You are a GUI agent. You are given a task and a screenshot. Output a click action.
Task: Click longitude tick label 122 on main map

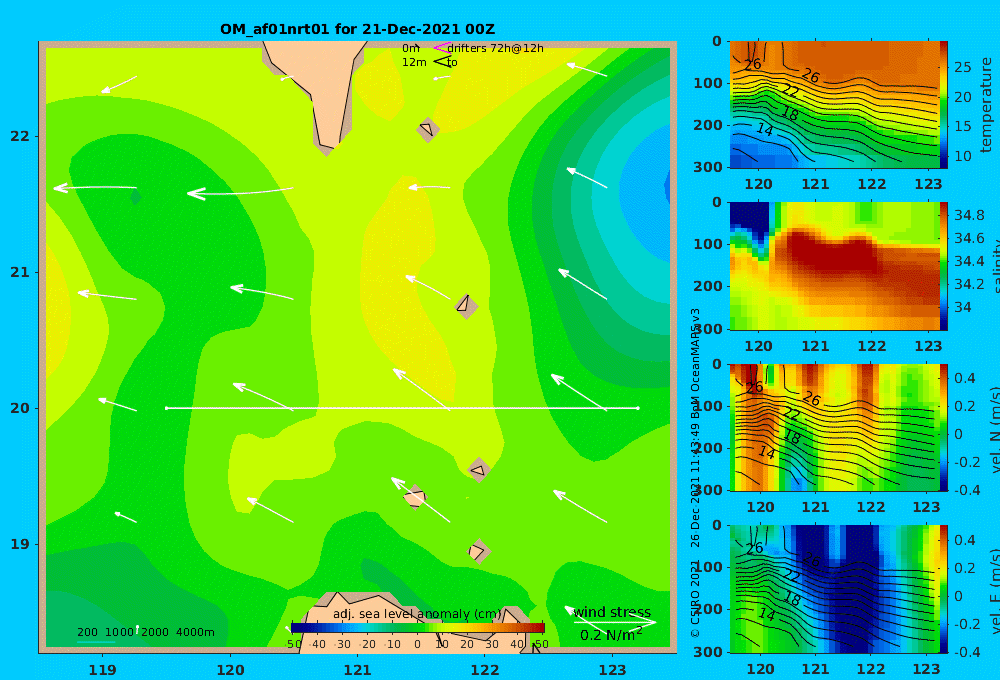click(x=485, y=670)
